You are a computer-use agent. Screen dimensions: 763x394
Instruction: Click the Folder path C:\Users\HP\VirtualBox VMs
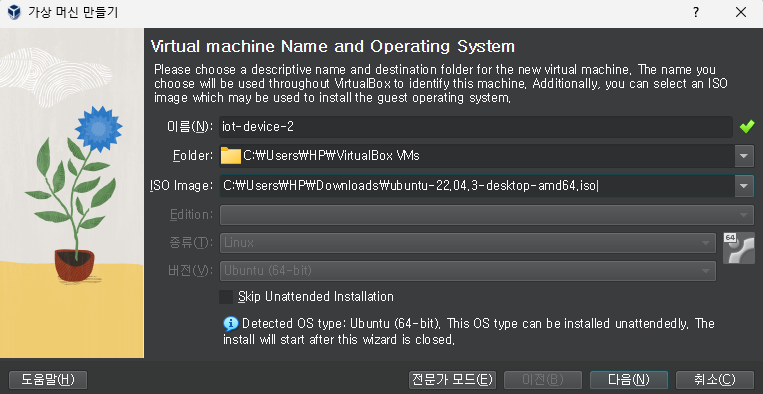(x=332, y=156)
